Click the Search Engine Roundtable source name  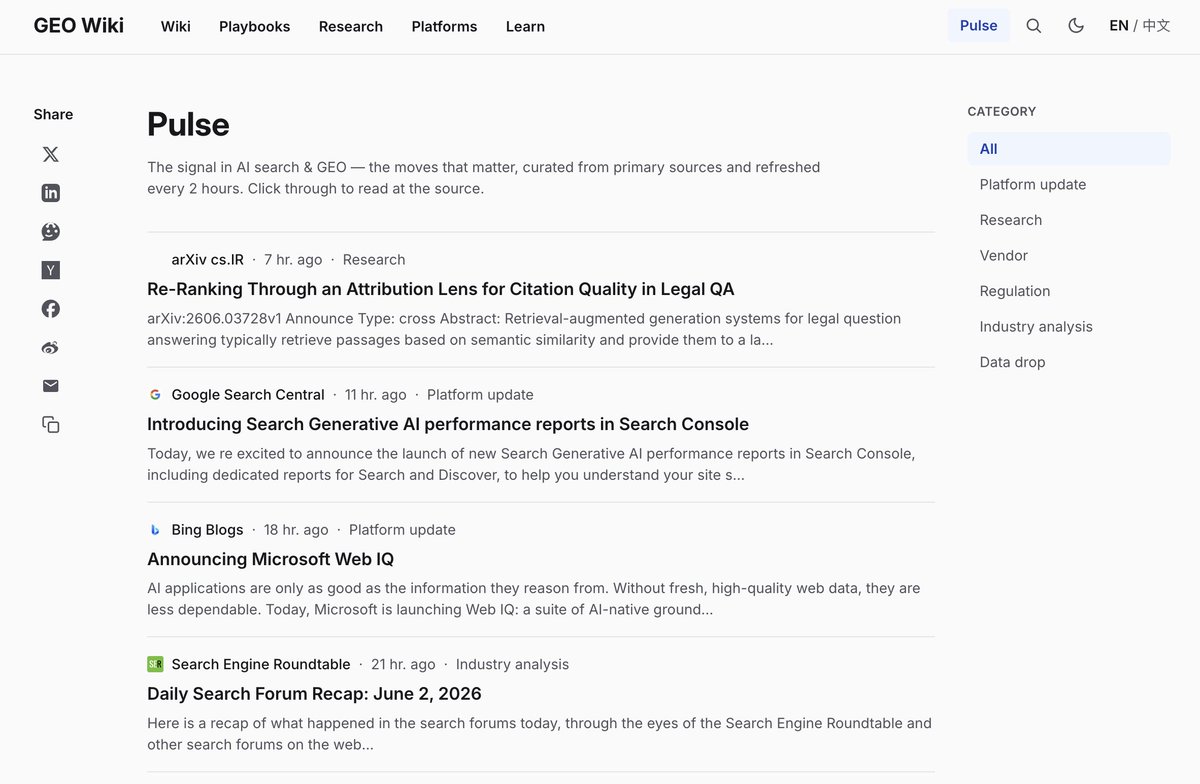pos(261,664)
